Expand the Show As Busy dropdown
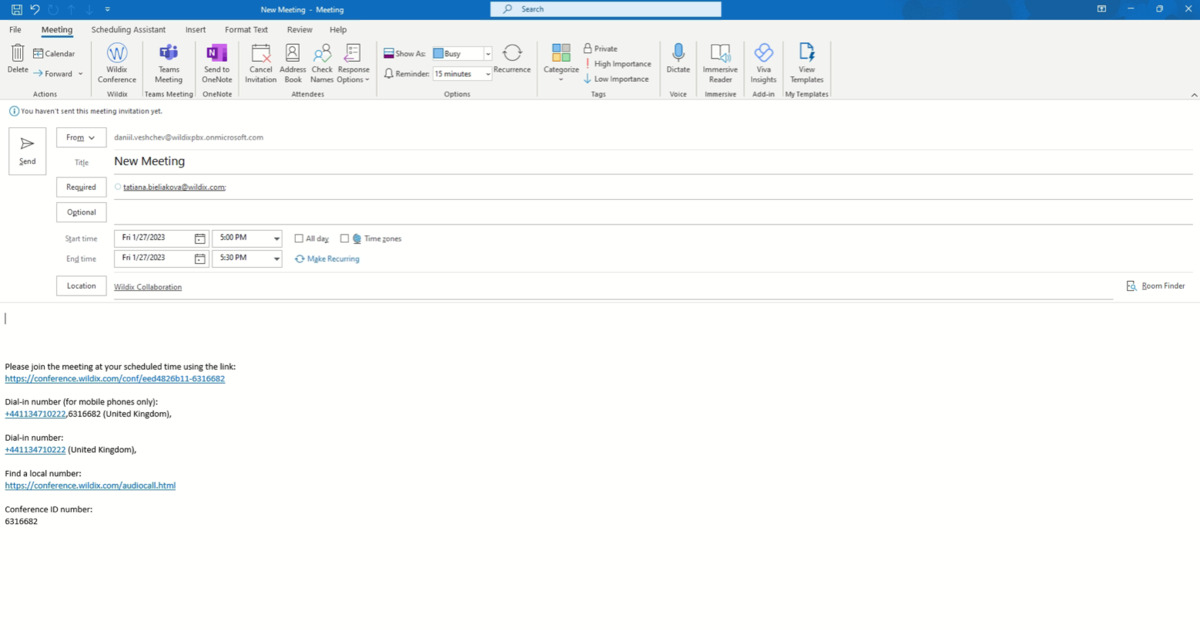The width and height of the screenshot is (1200, 630). click(488, 54)
